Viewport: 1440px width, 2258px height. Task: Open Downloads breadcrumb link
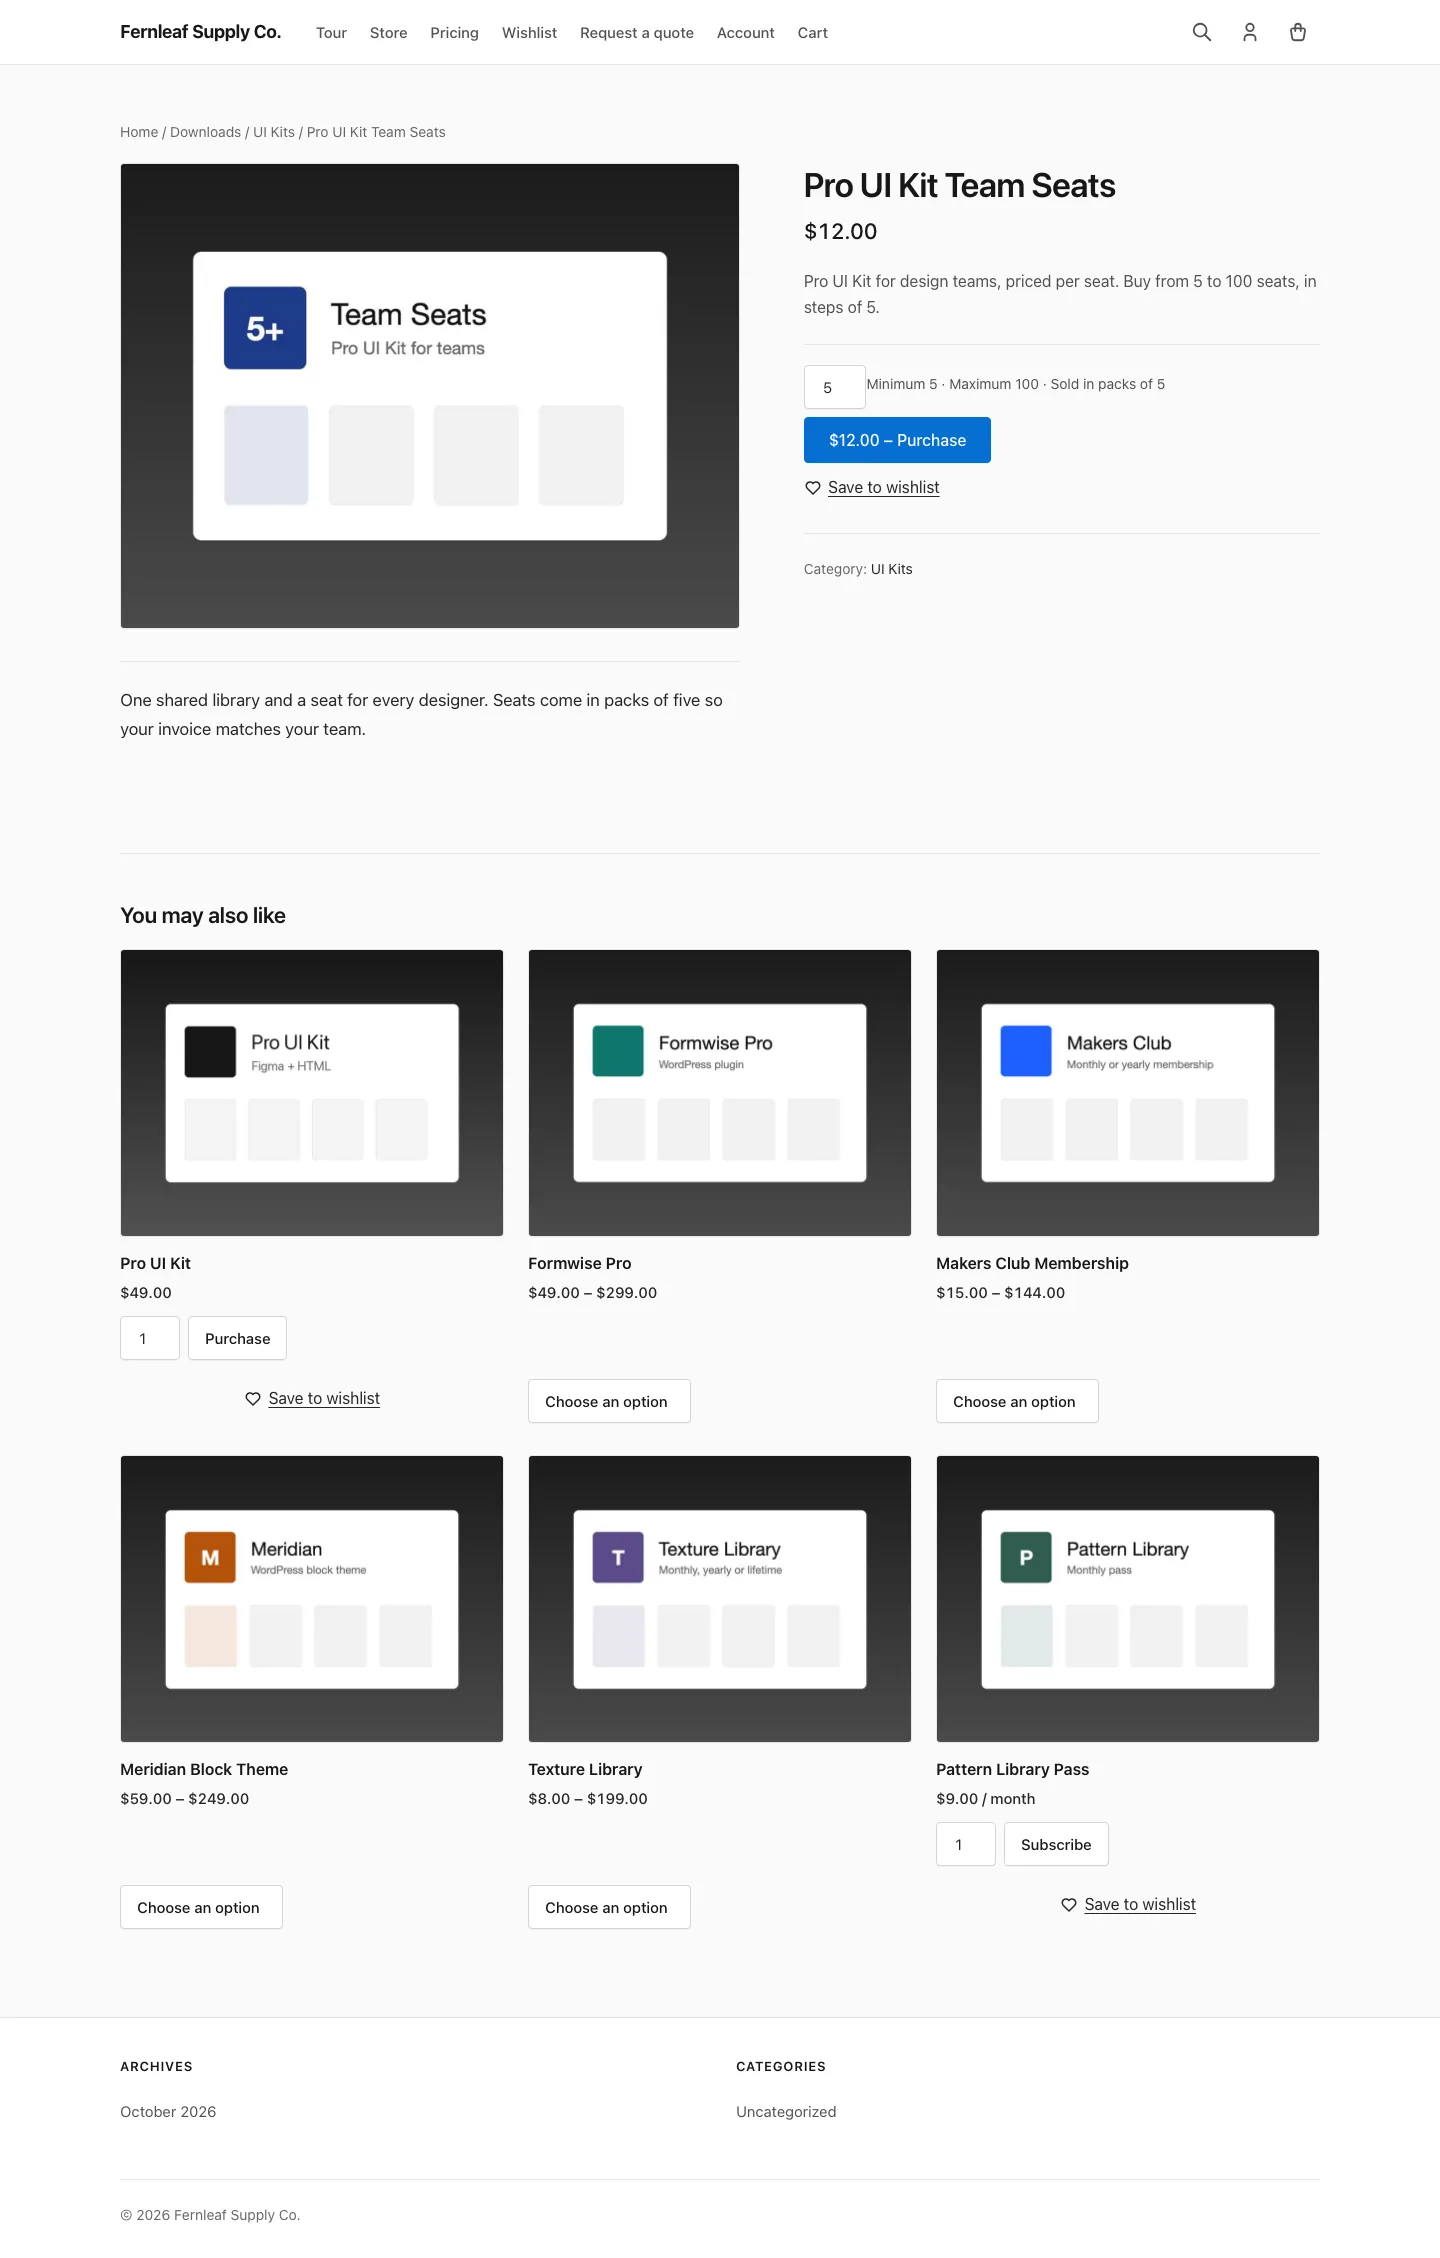205,132
